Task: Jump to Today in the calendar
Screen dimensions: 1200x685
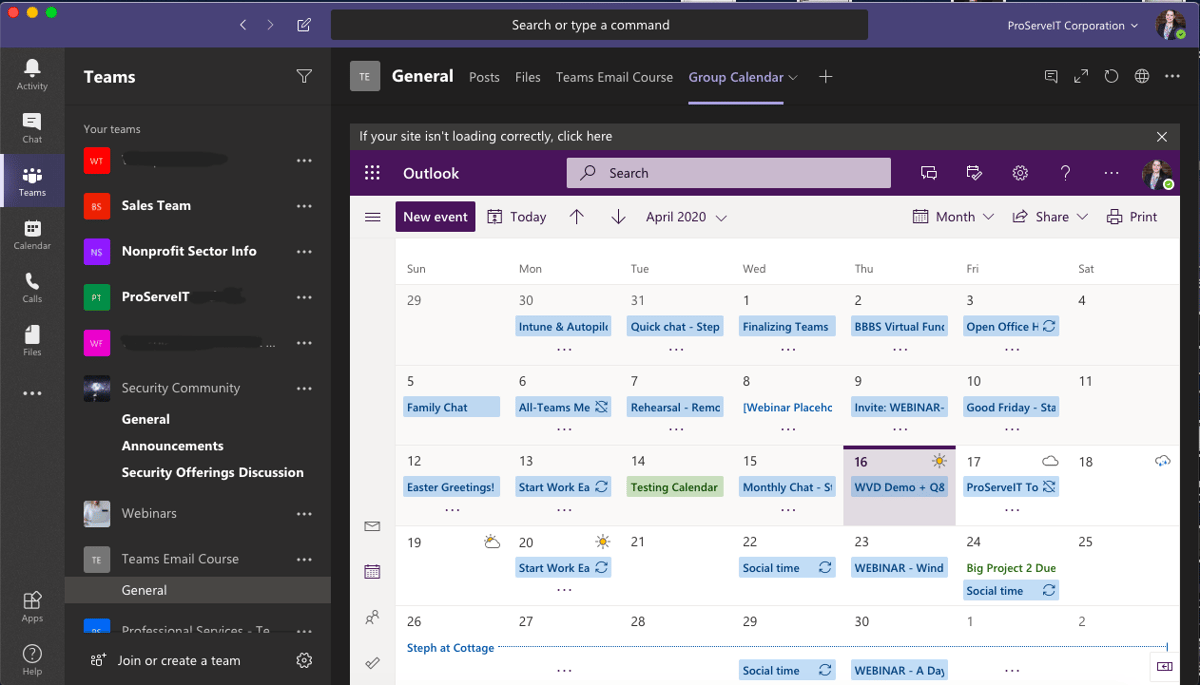Action: point(516,216)
